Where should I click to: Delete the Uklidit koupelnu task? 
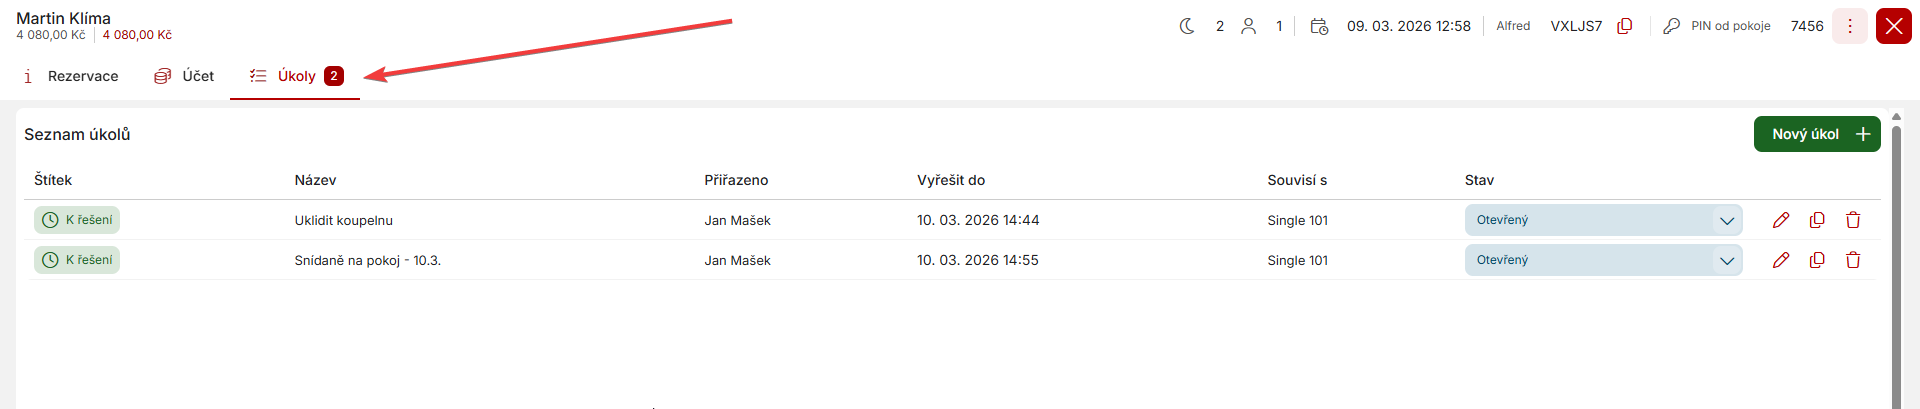pos(1853,220)
